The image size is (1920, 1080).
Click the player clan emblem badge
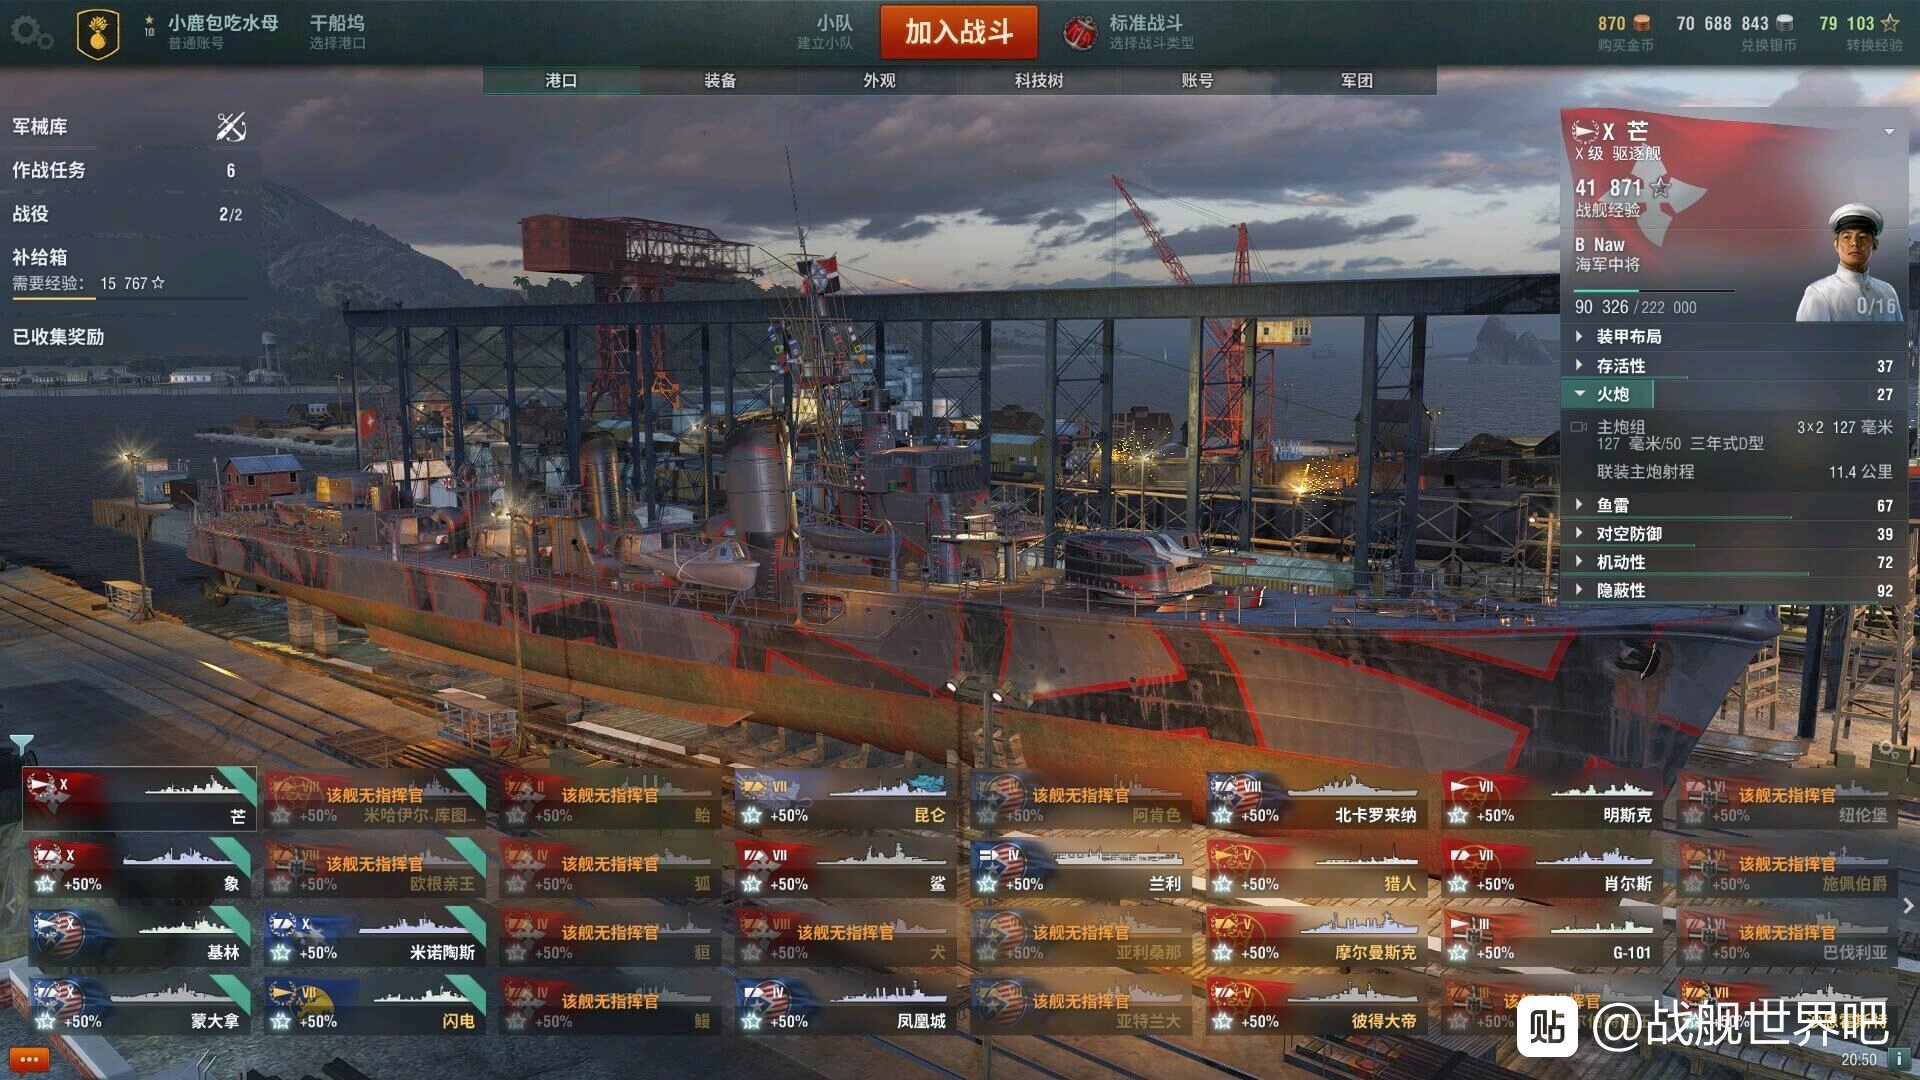click(x=98, y=34)
